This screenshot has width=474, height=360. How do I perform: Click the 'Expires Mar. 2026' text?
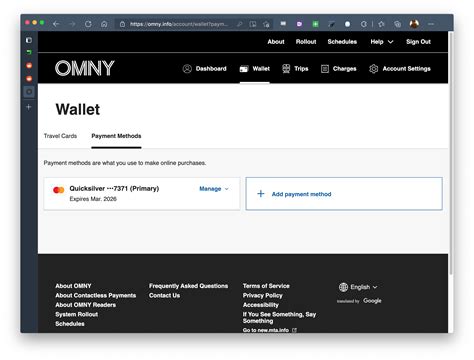tap(93, 199)
